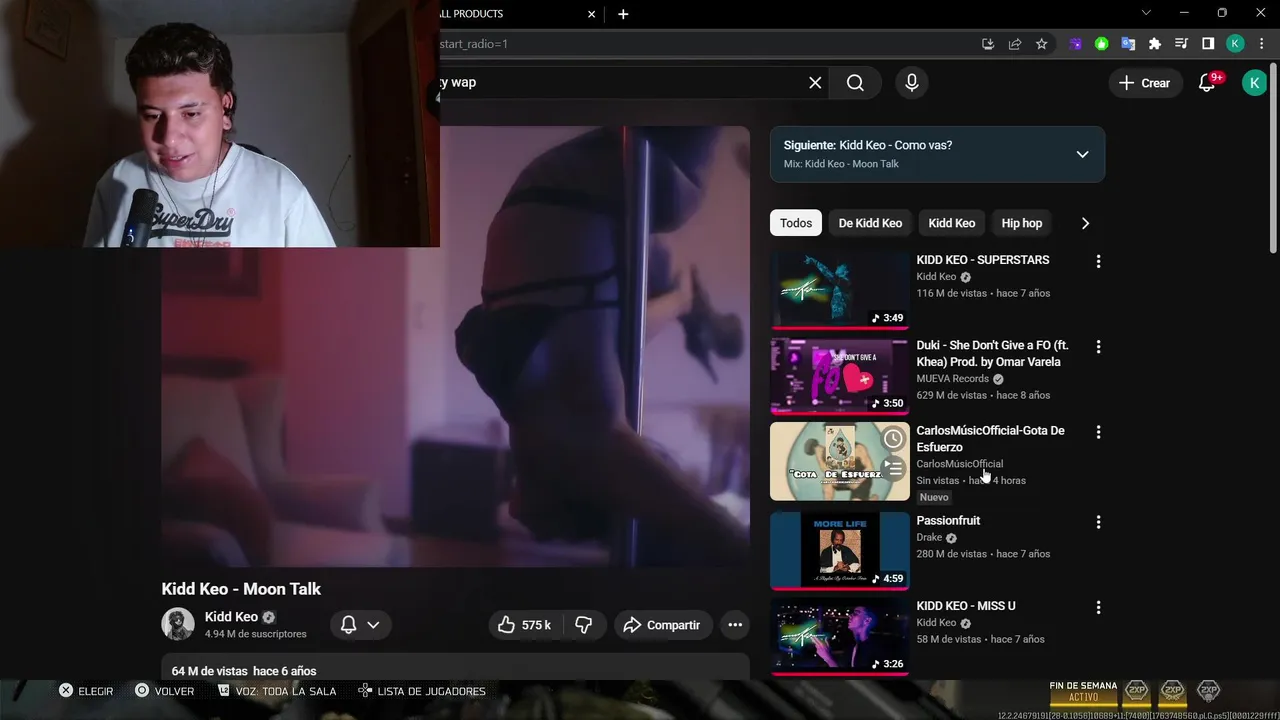Open the YouTube account avatar K menu
1280x720 pixels.
pos(1253,83)
